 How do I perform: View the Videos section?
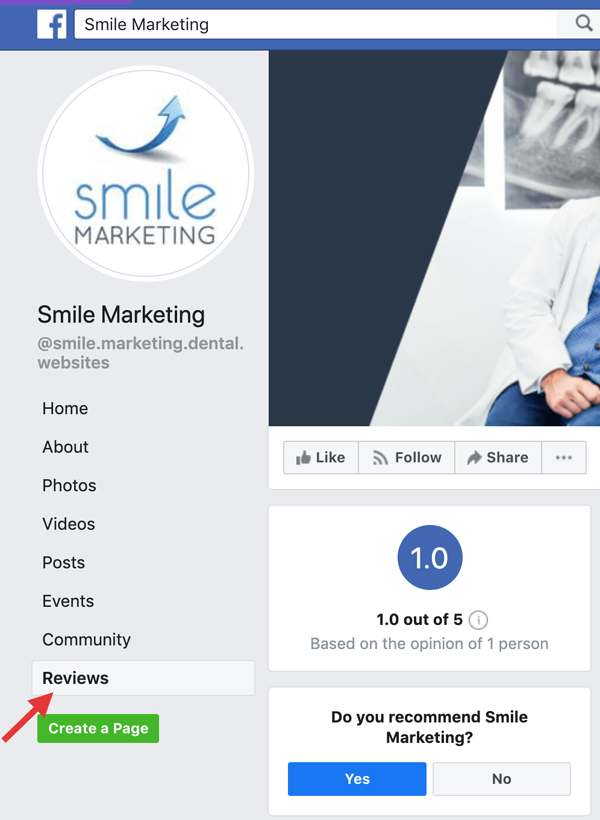[69, 524]
